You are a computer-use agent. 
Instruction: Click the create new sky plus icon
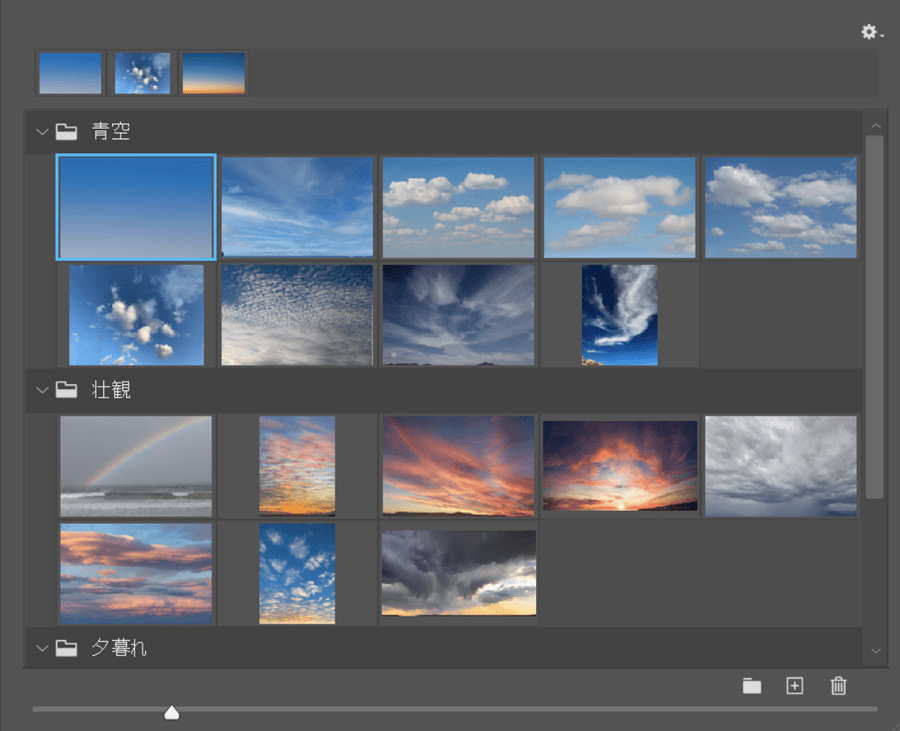pyautogui.click(x=795, y=686)
